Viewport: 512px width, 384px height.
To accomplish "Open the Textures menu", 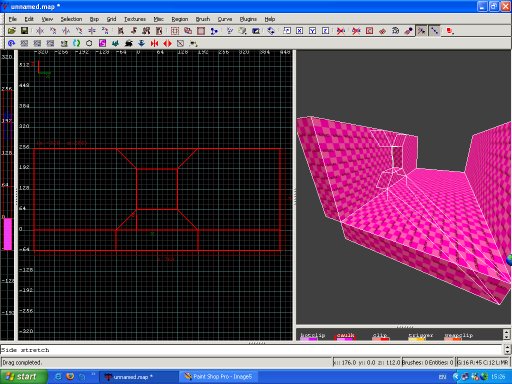I will (135, 19).
